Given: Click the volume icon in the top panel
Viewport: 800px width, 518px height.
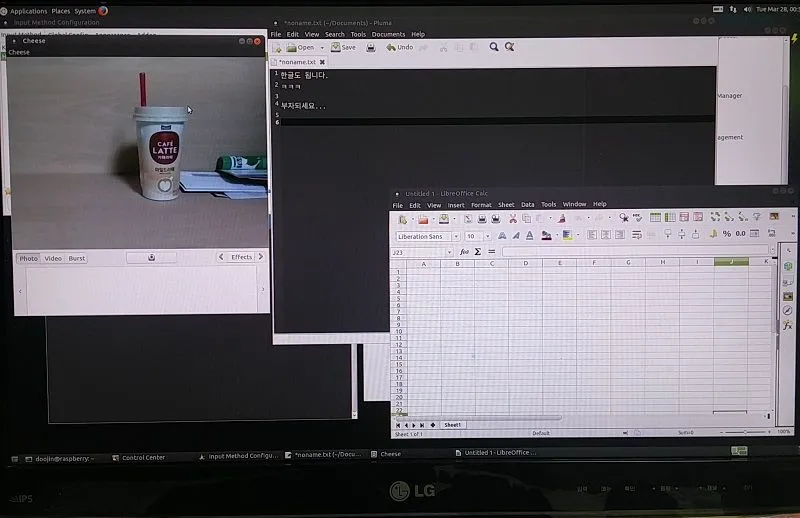Looking at the screenshot, I should [747, 9].
